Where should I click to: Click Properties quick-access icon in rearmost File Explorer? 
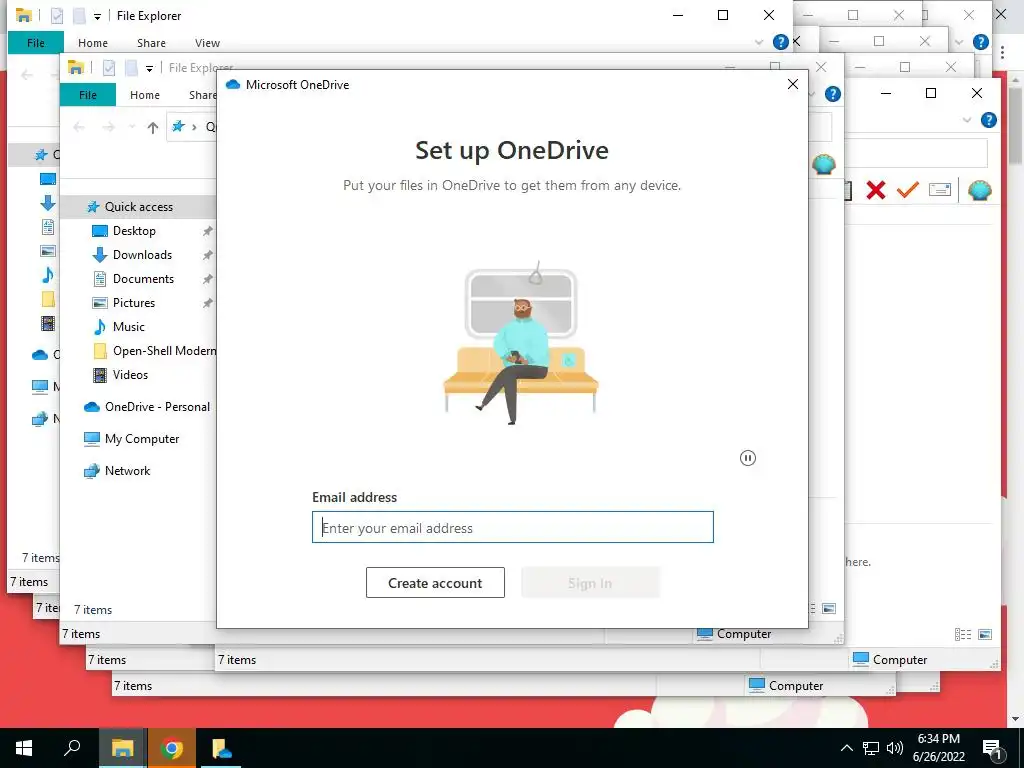[x=57, y=16]
